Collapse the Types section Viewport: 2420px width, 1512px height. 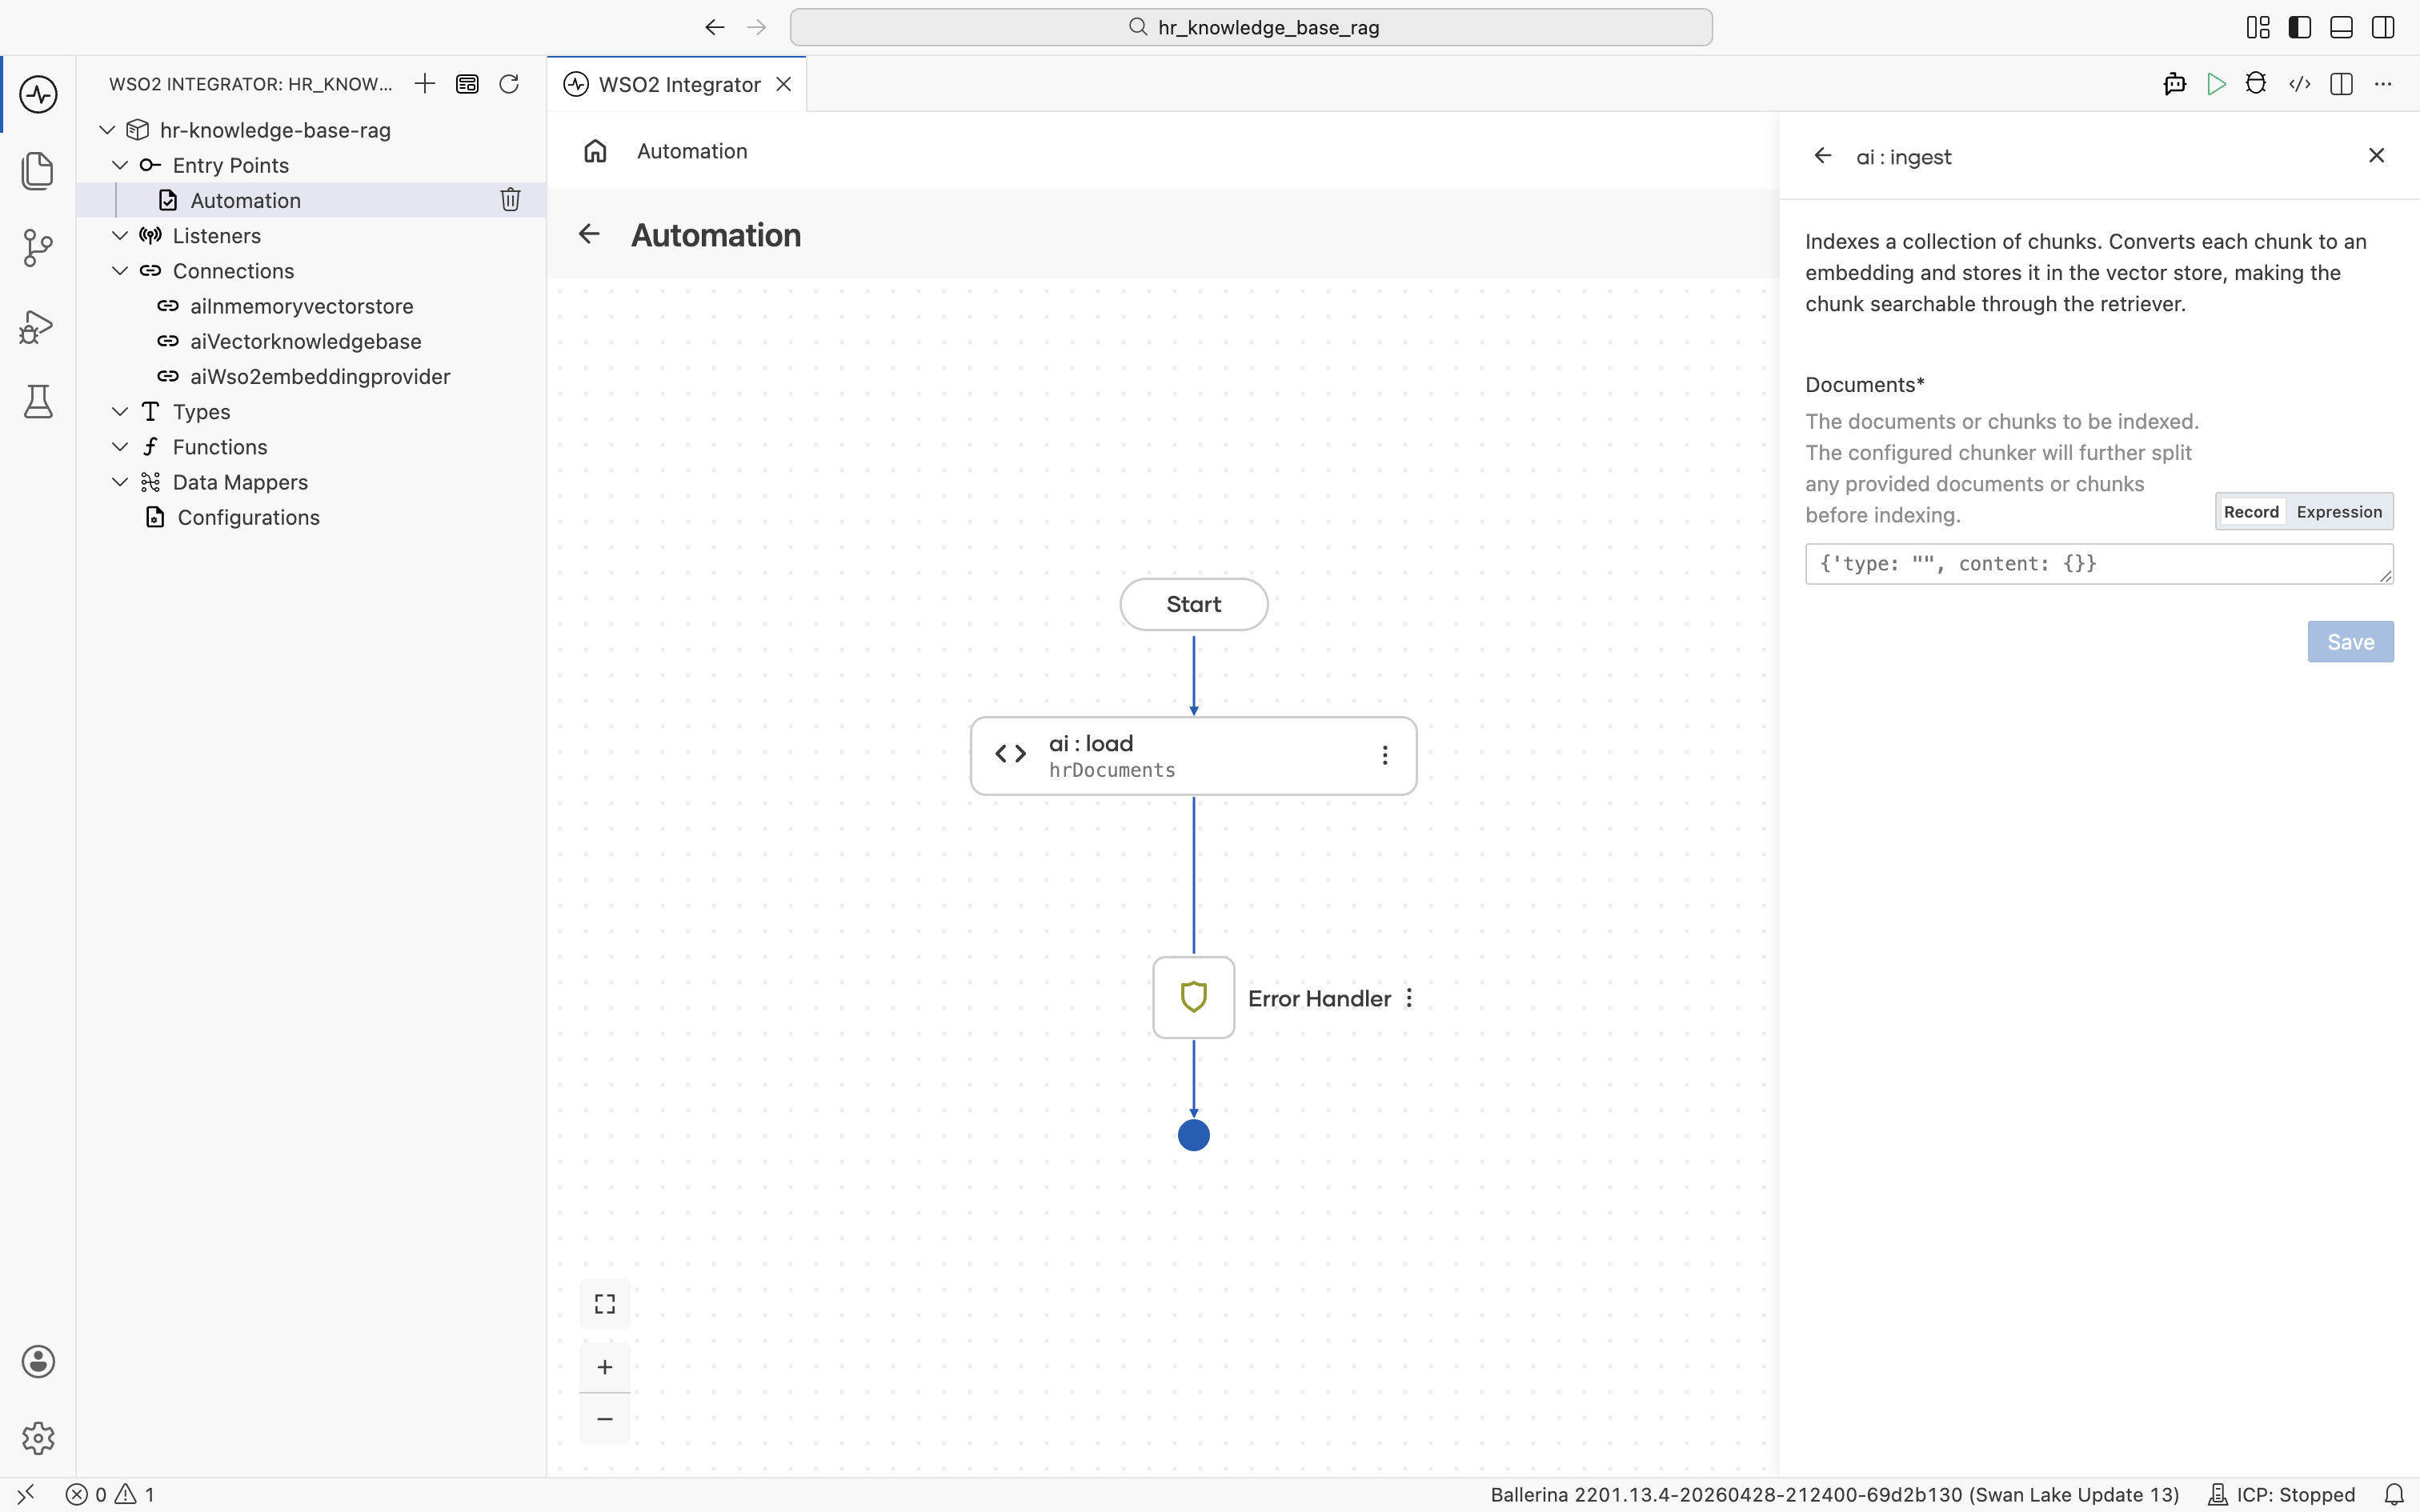[x=120, y=412]
